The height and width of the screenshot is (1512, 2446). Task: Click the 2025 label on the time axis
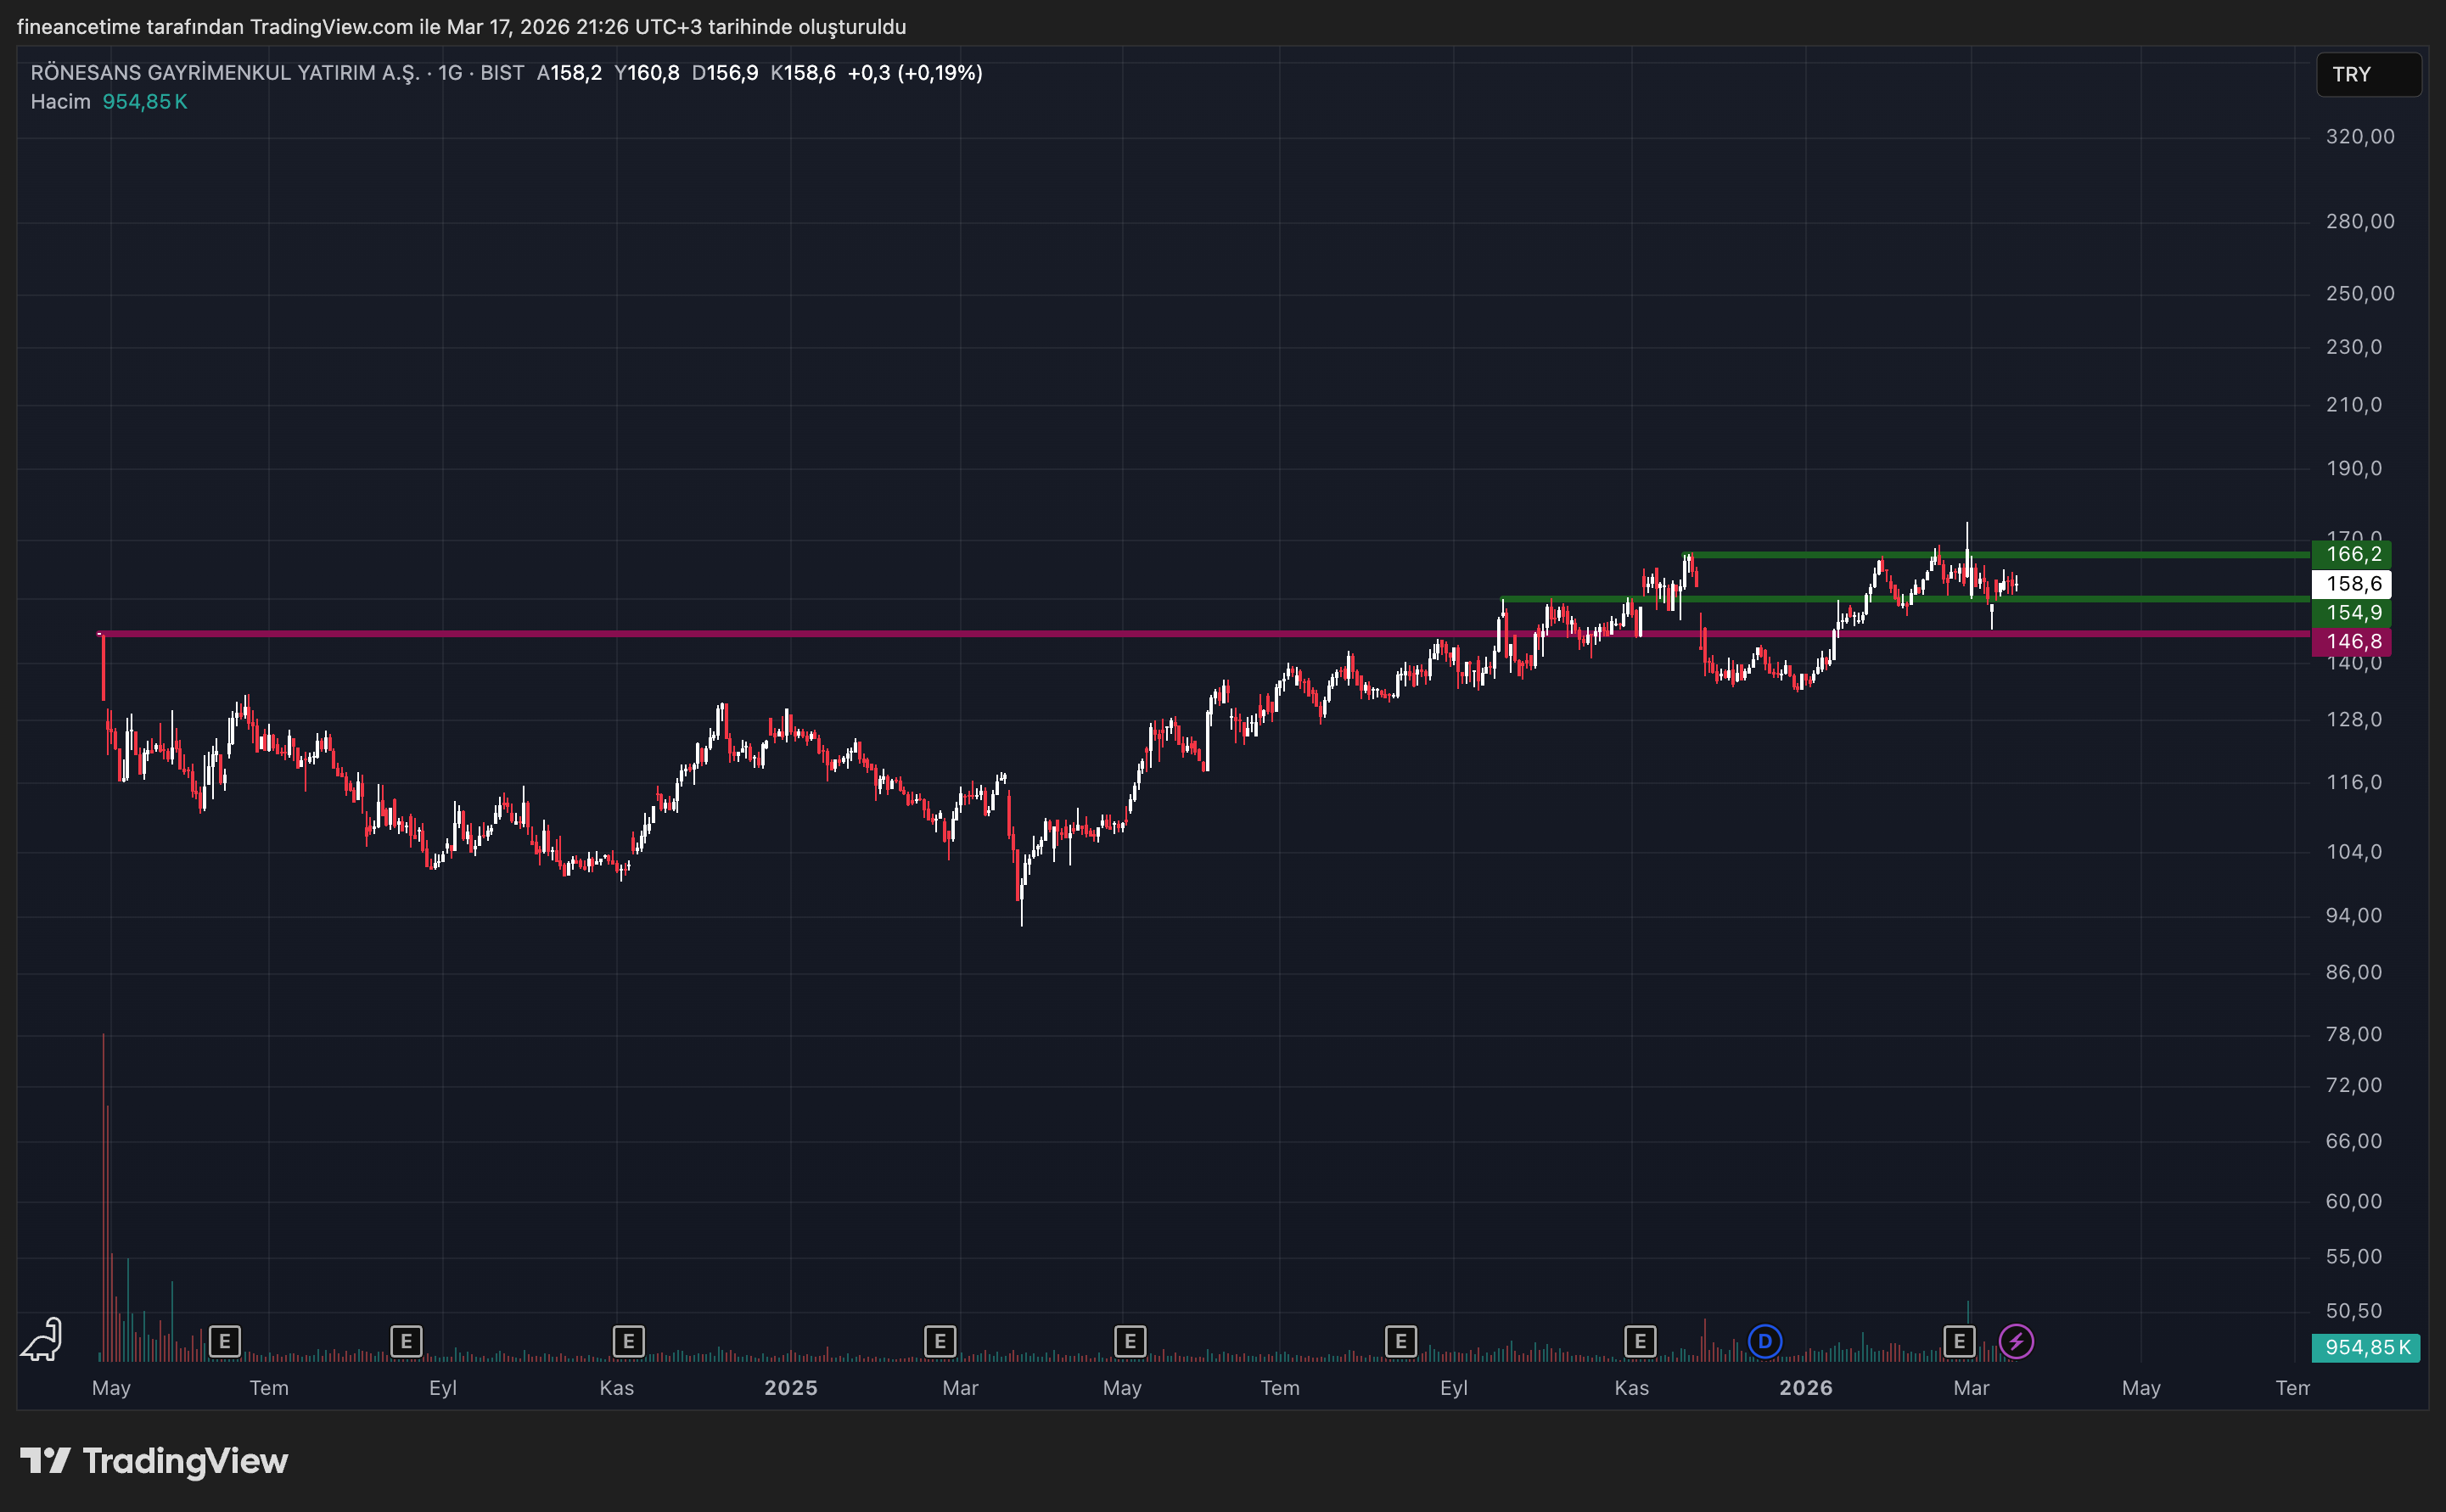[790, 1388]
